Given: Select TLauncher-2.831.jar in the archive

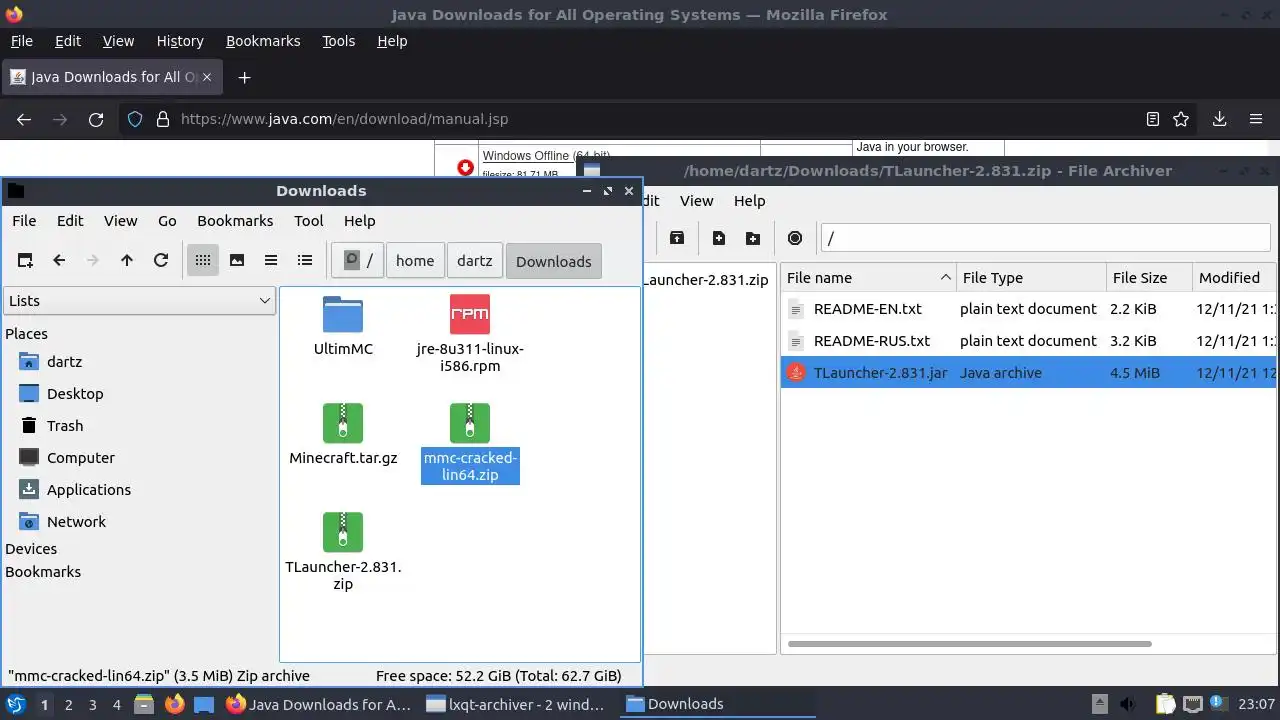Looking at the screenshot, I should (x=1028, y=373).
